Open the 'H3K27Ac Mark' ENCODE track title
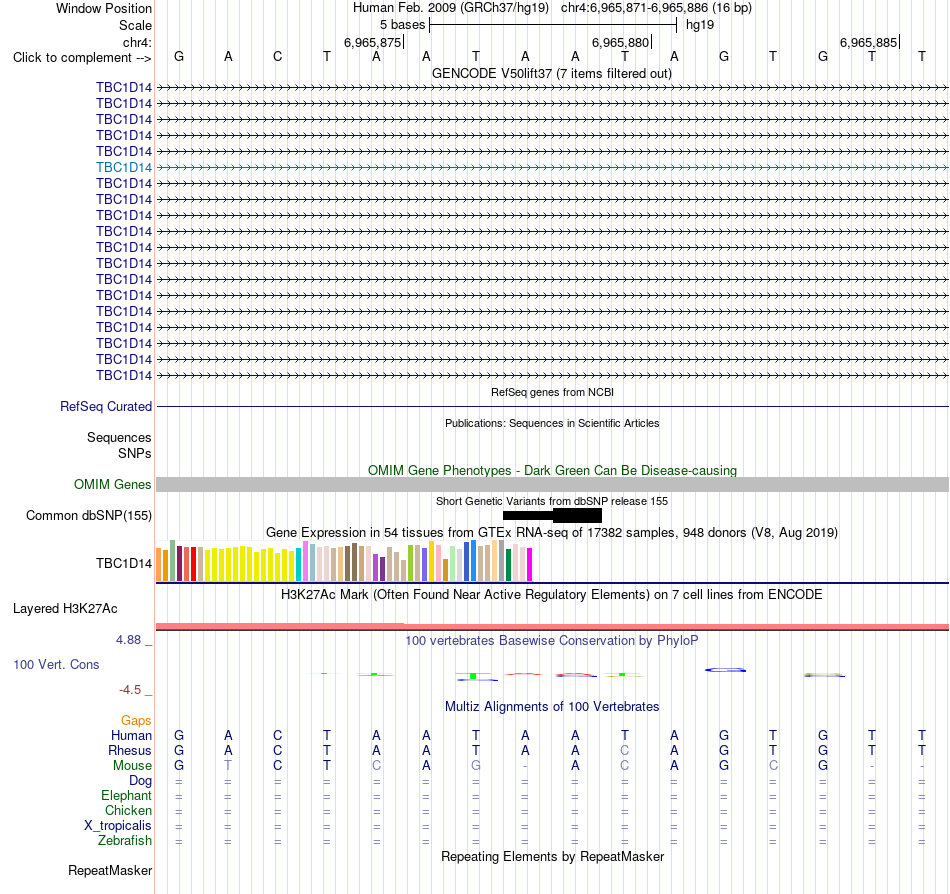Screen dimensions: 950x894 [552, 595]
